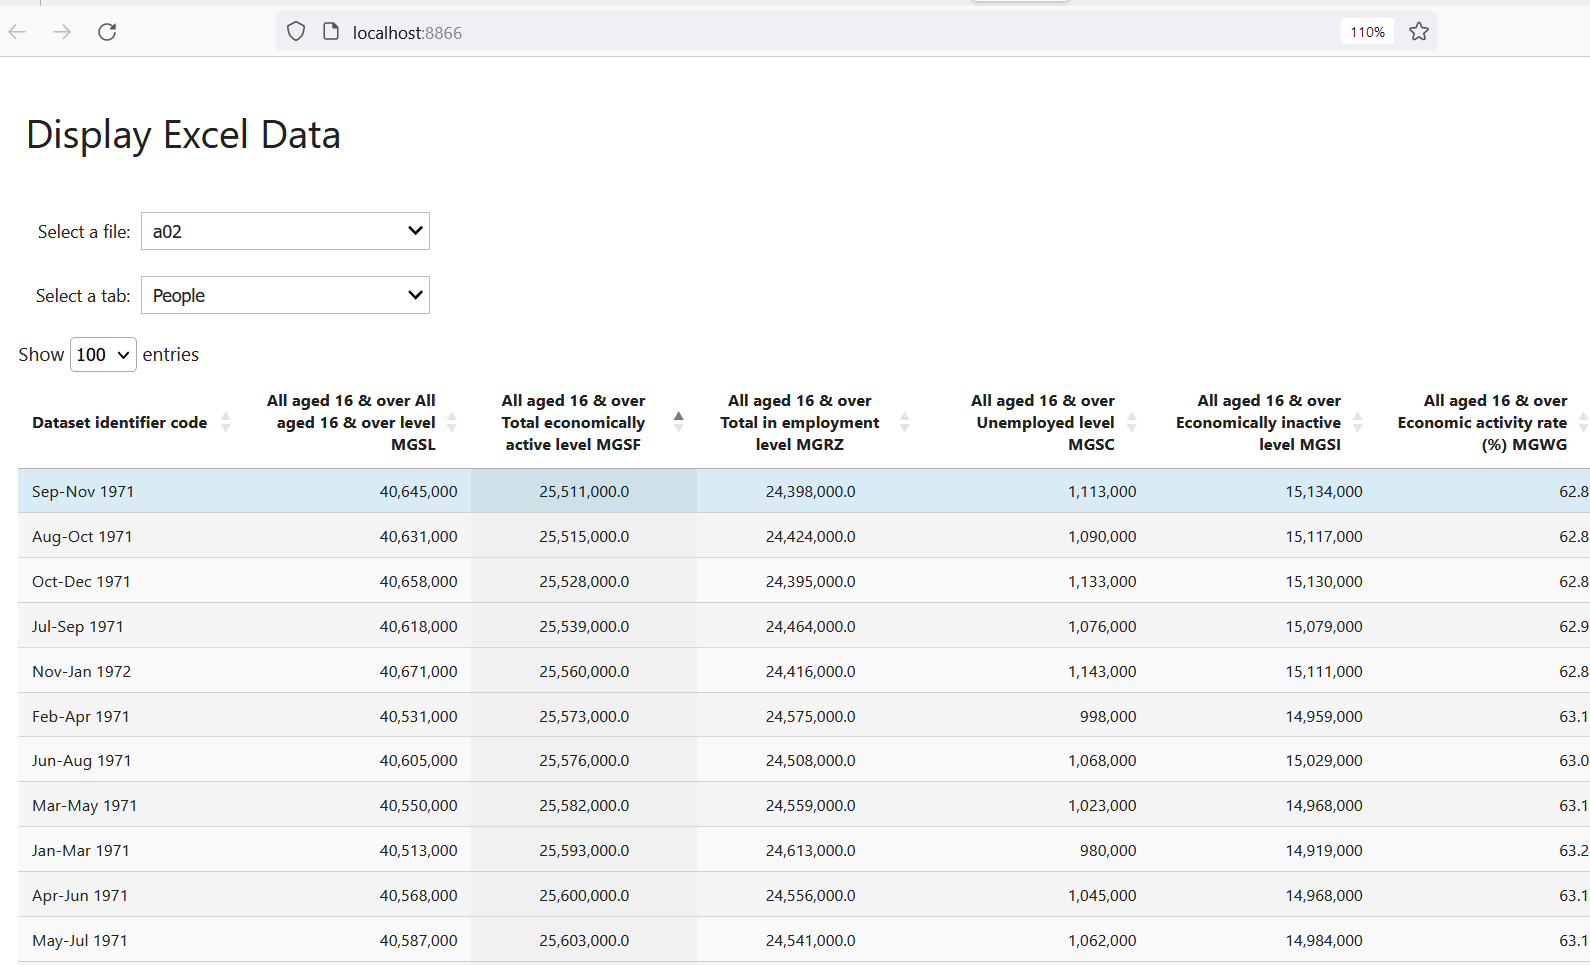Click the 25,603,000.0 cell in May-Jul 1971

coord(584,941)
